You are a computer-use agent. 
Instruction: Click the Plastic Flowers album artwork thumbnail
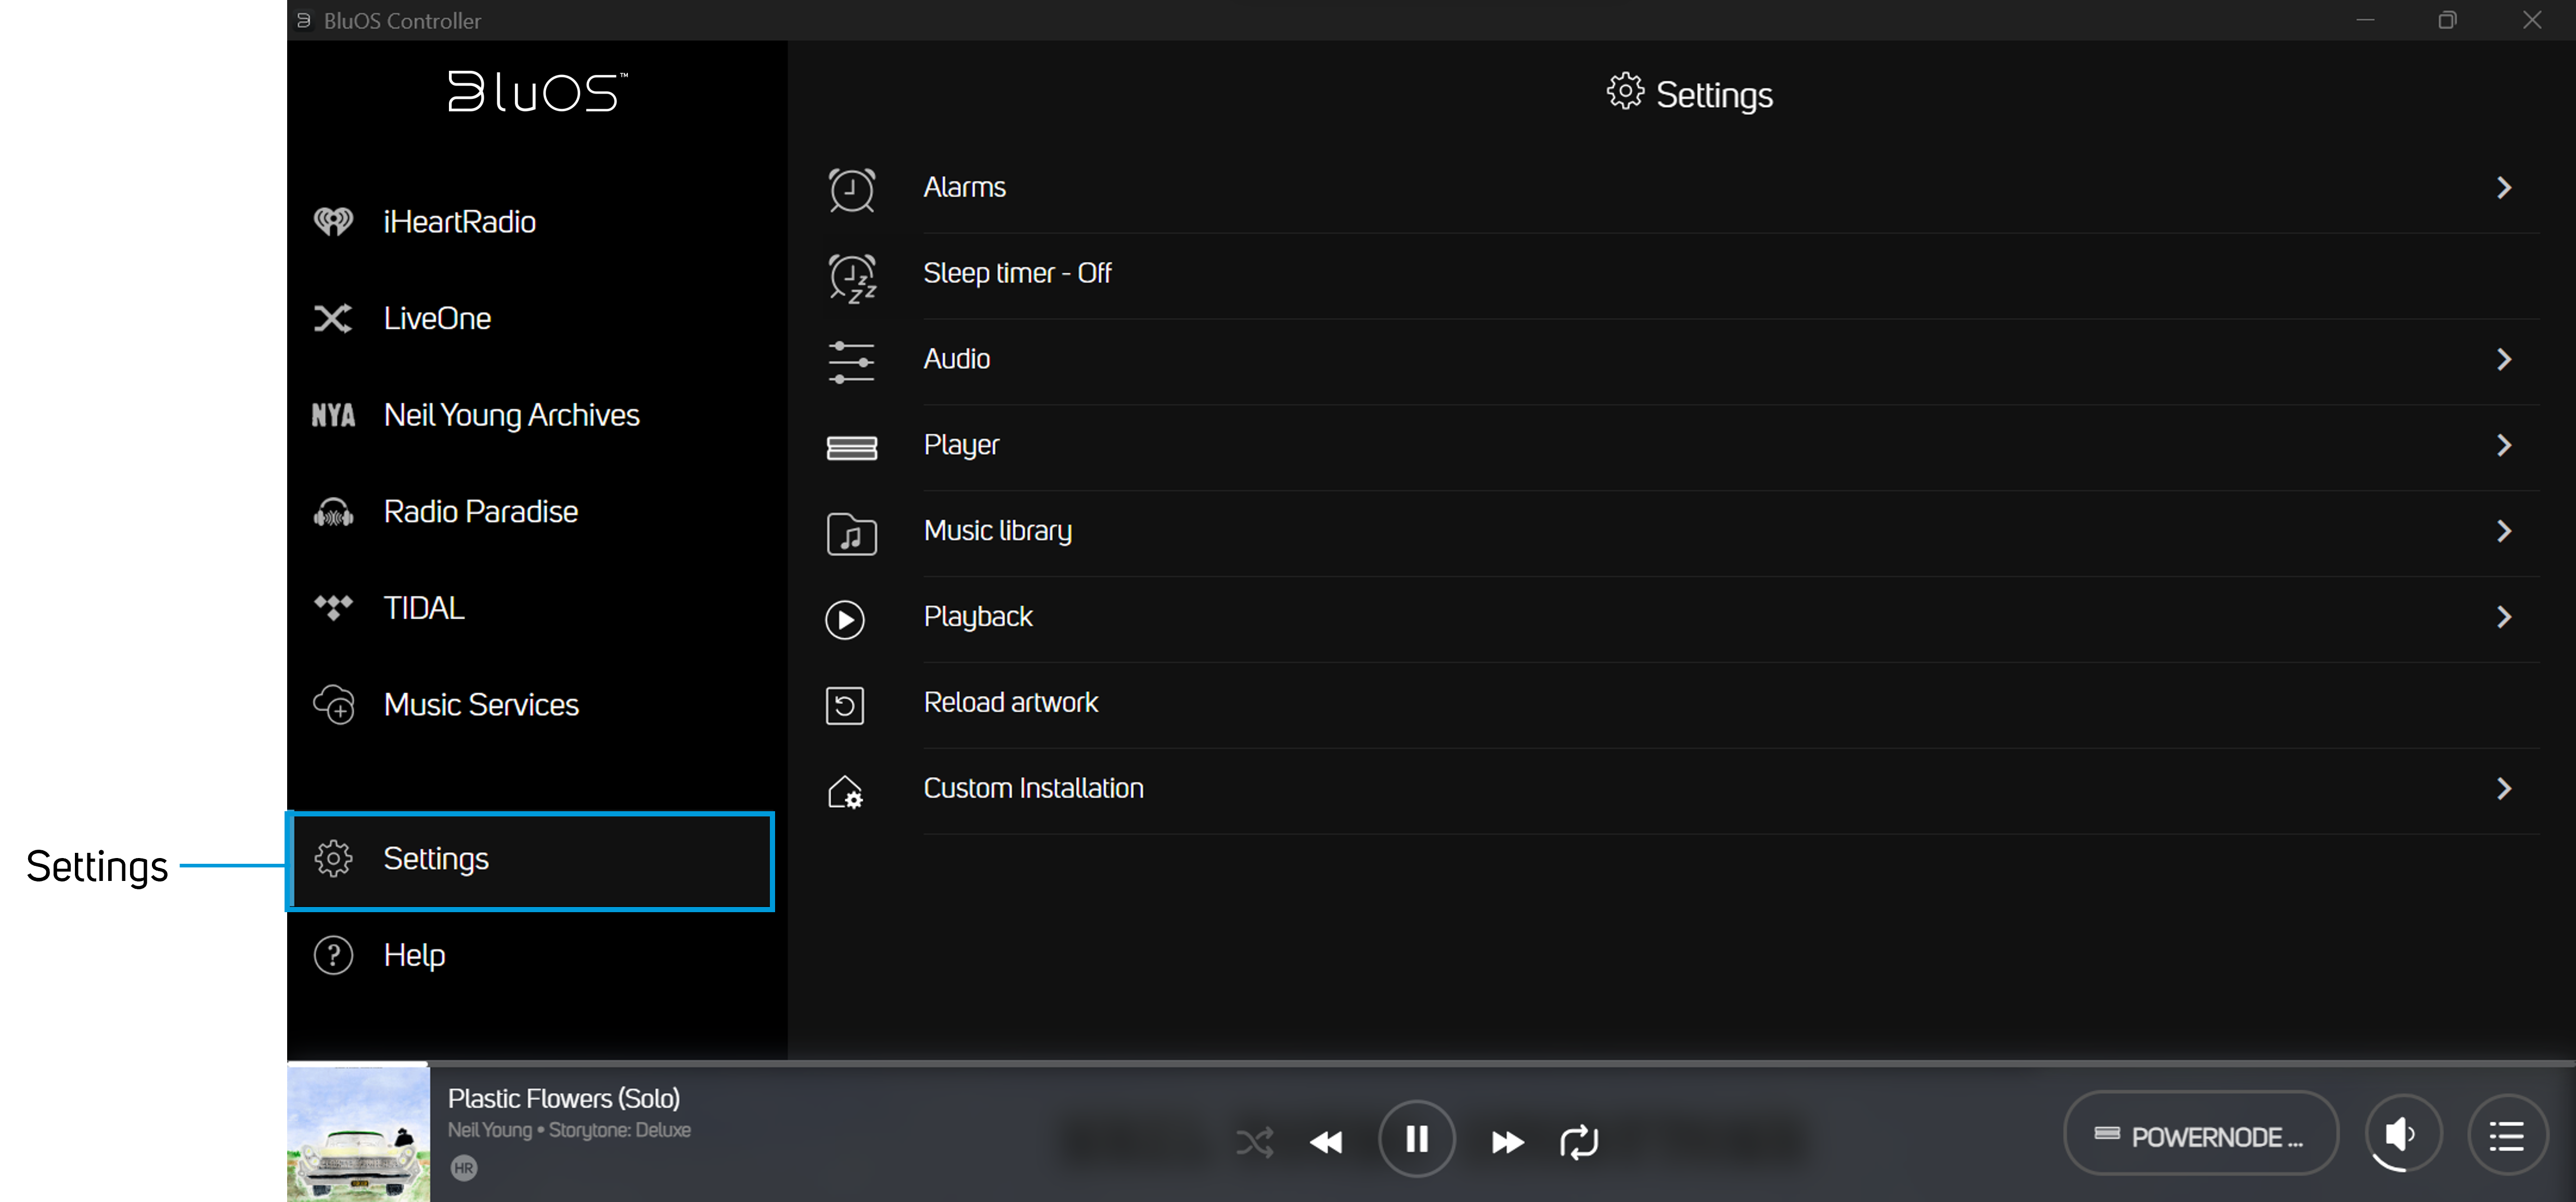(x=358, y=1133)
